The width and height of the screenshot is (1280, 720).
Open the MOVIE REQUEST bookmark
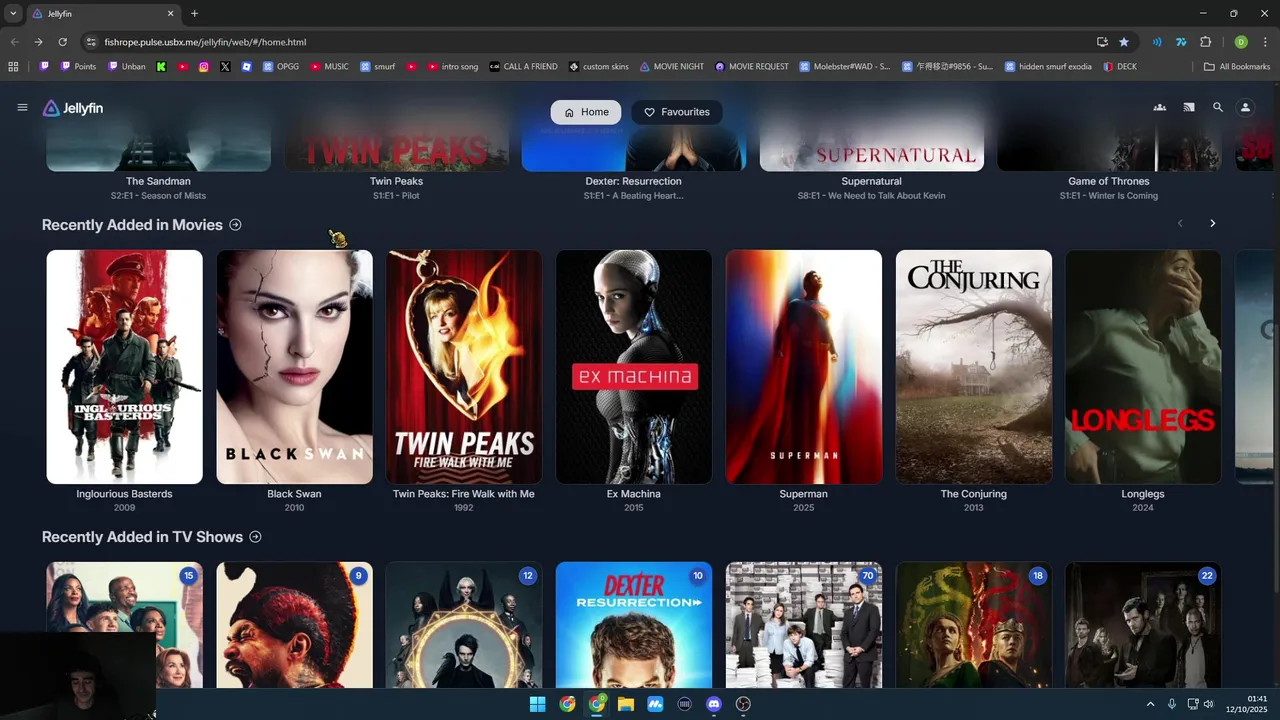click(751, 67)
